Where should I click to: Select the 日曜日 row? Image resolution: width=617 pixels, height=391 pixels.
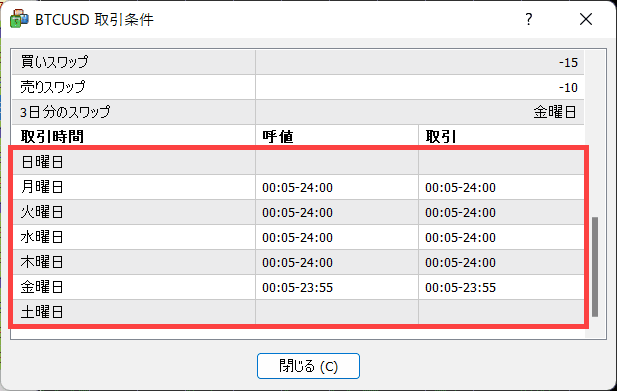(x=298, y=162)
